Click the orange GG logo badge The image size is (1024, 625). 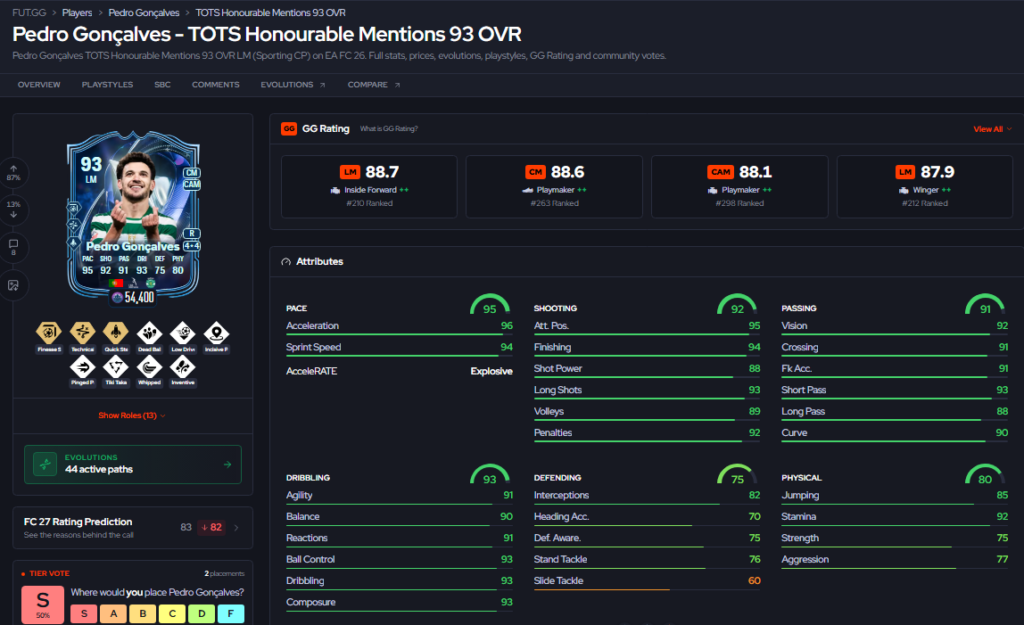click(289, 129)
